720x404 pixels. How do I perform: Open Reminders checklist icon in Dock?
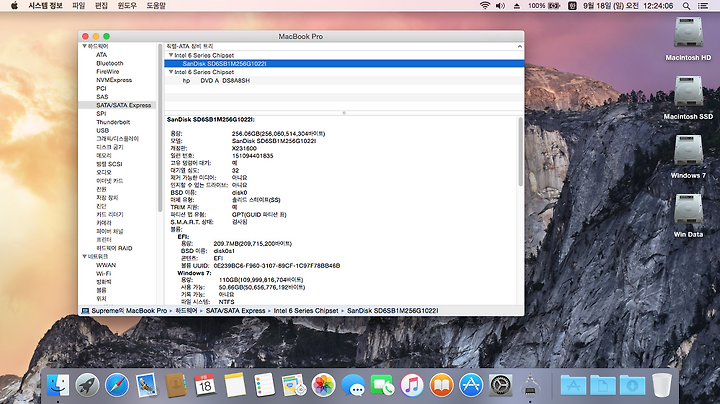click(264, 385)
